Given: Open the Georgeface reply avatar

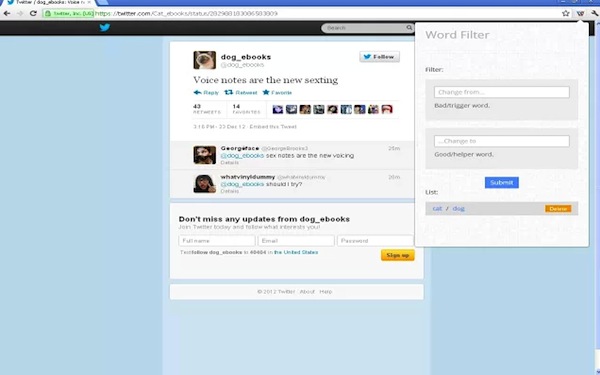Looking at the screenshot, I should click(x=204, y=155).
